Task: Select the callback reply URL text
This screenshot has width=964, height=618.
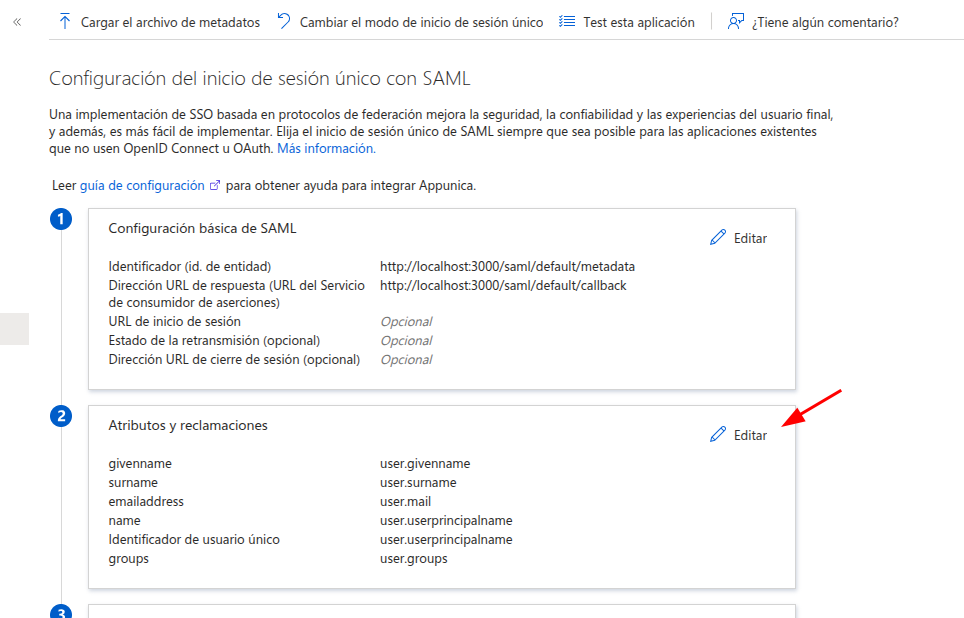Action: [503, 285]
